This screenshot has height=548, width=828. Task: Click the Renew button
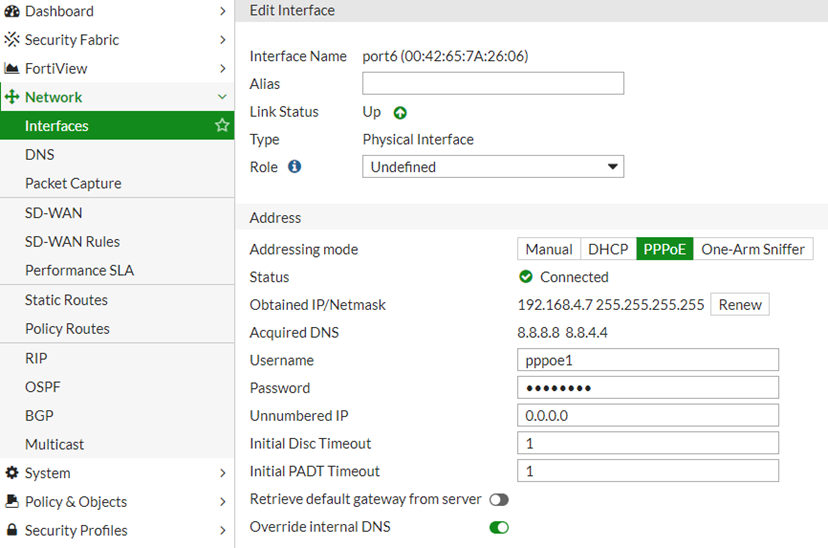click(x=740, y=305)
